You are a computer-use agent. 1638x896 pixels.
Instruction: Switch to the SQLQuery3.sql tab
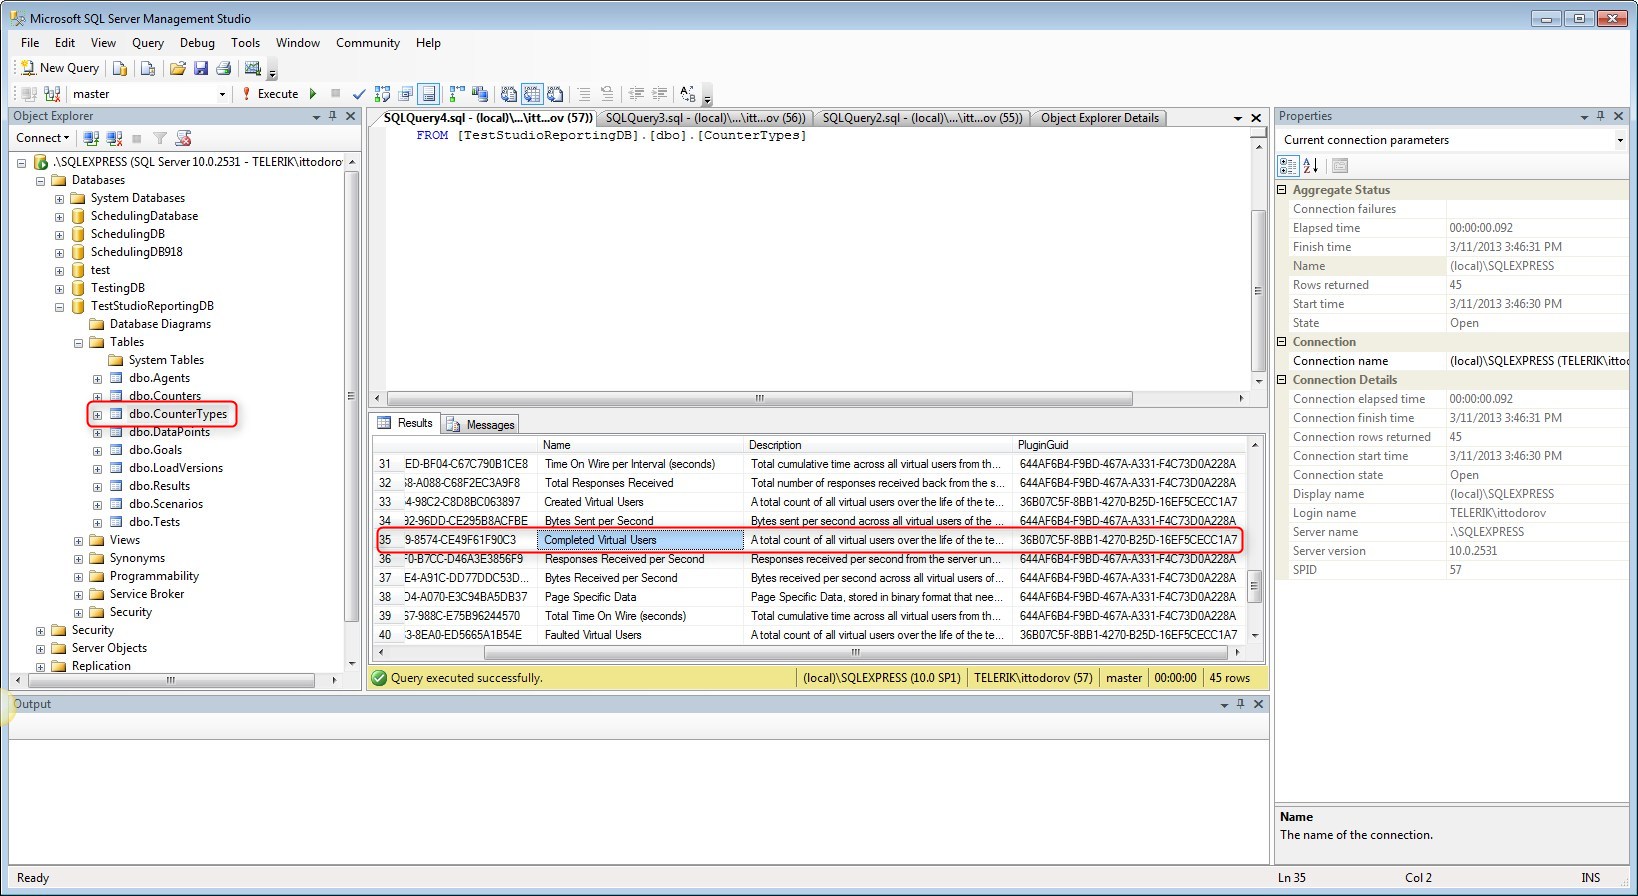(706, 118)
